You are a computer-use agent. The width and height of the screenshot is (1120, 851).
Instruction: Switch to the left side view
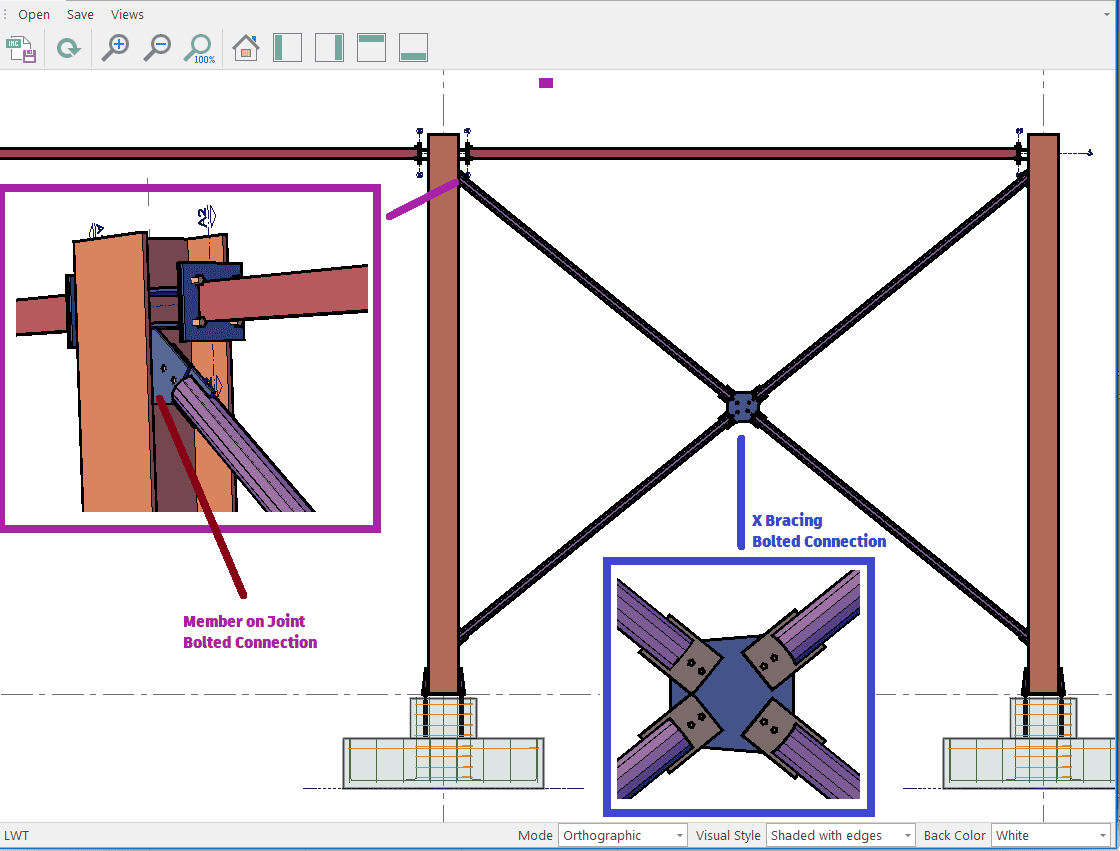point(288,48)
